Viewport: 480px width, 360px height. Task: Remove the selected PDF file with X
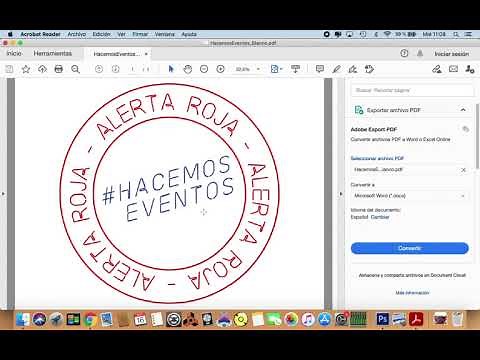pyautogui.click(x=463, y=170)
